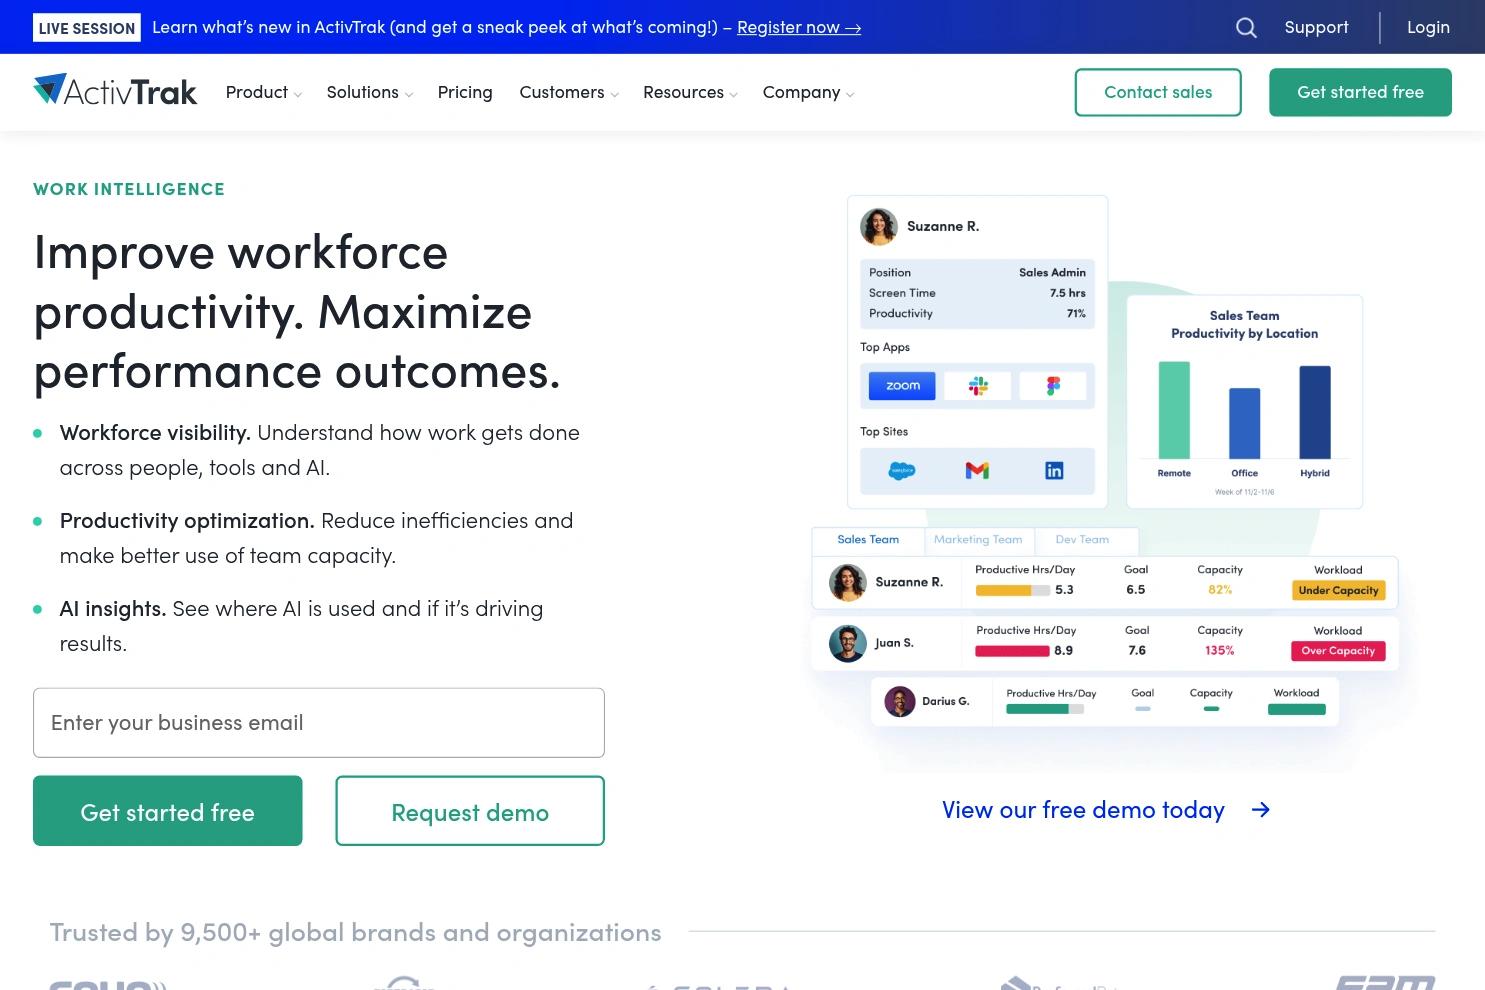Select the LinkedIn site icon
The height and width of the screenshot is (990, 1485).
tap(1054, 470)
